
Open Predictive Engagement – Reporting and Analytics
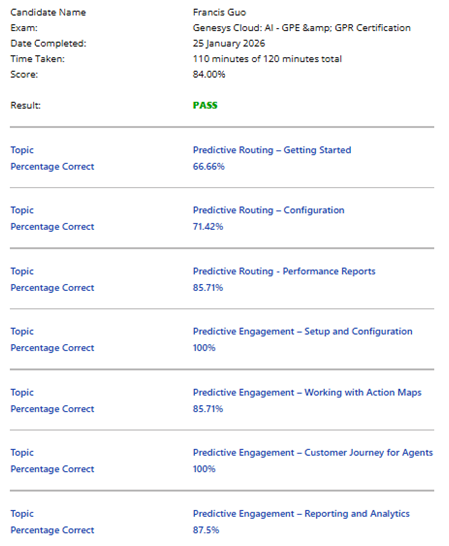(301, 514)
